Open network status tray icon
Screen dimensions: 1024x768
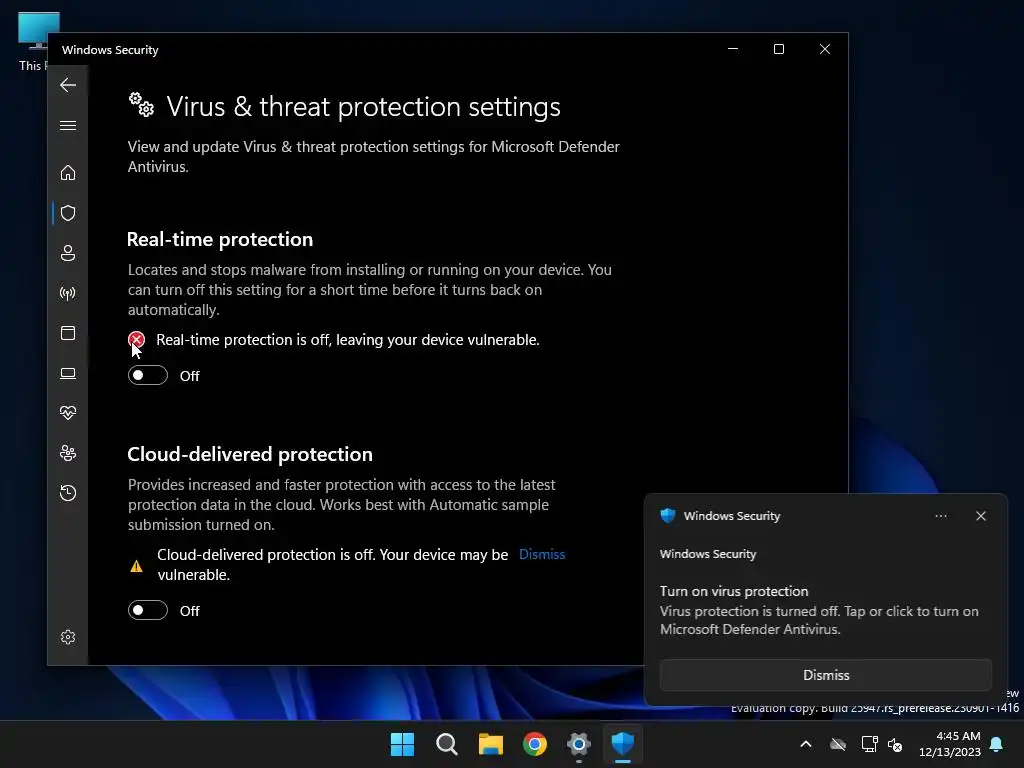[869, 744]
